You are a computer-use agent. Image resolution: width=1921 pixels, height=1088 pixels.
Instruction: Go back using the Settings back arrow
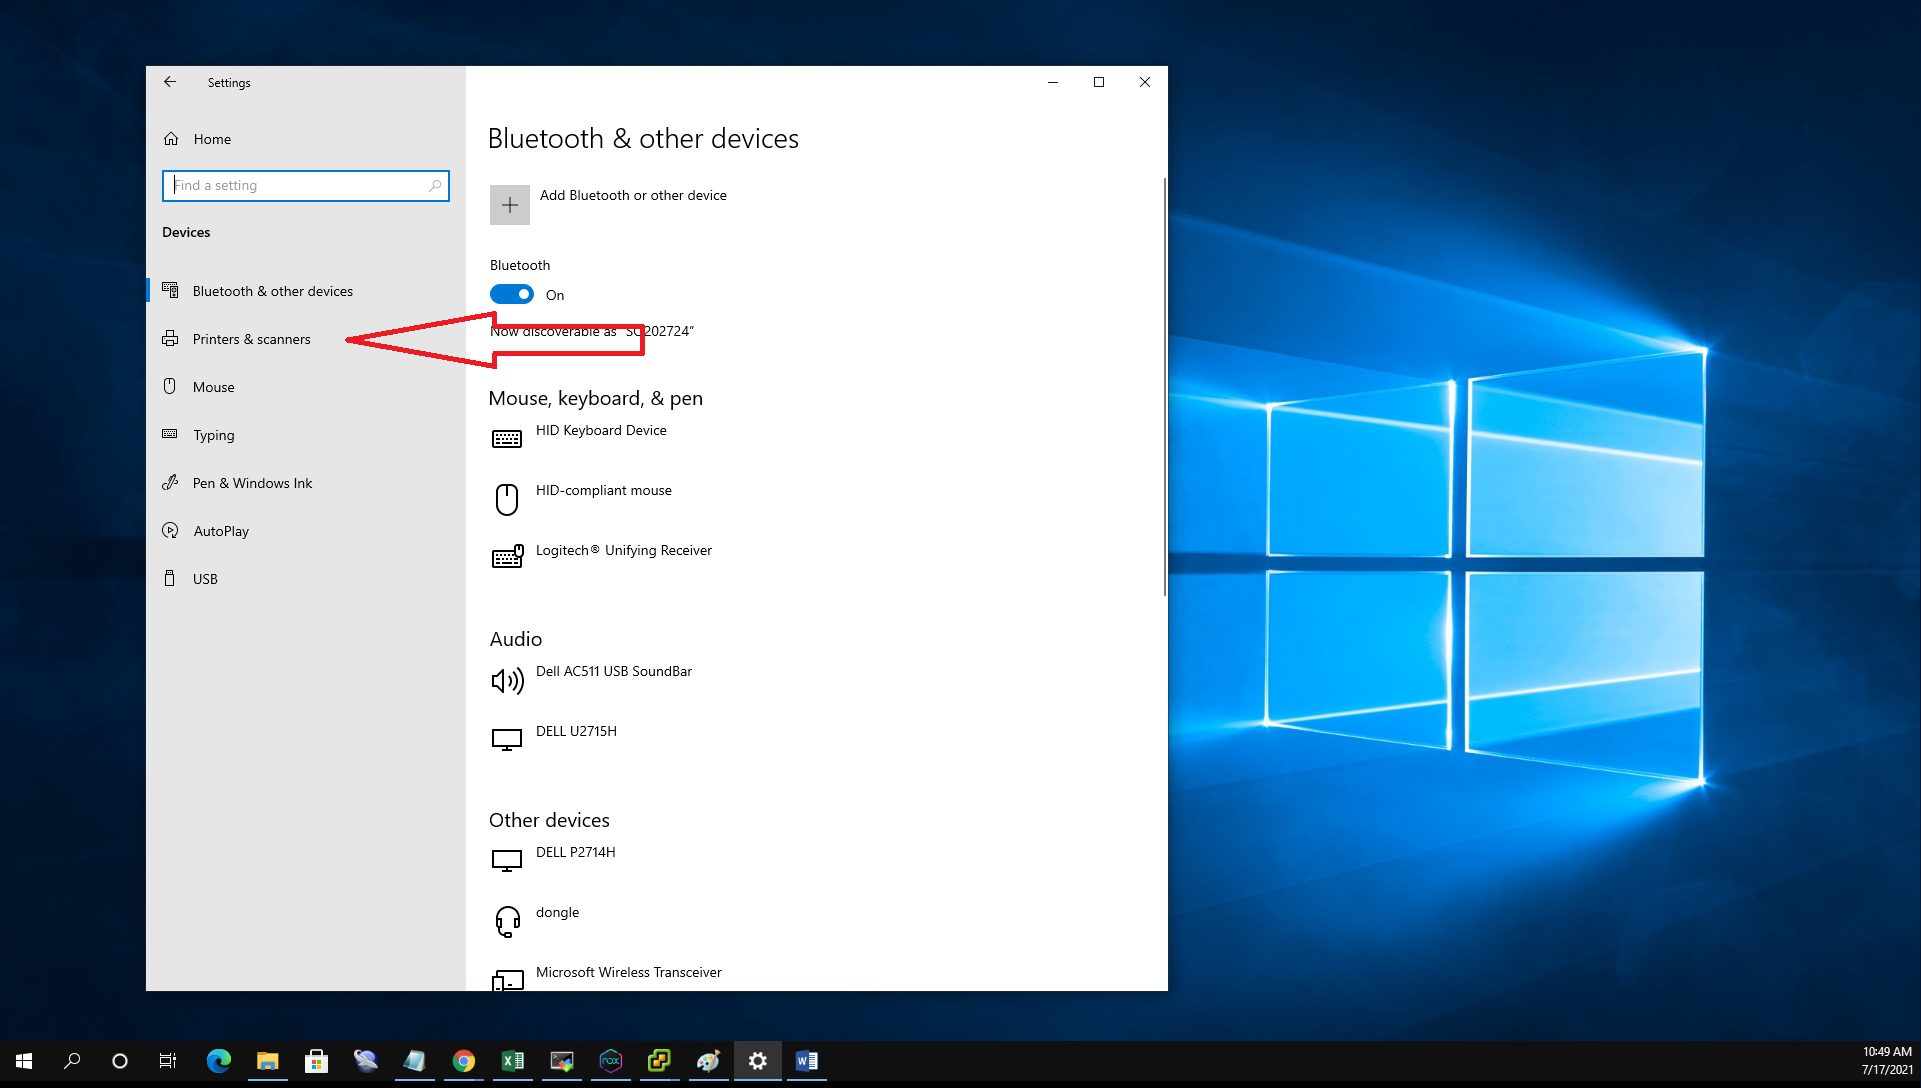pos(170,82)
